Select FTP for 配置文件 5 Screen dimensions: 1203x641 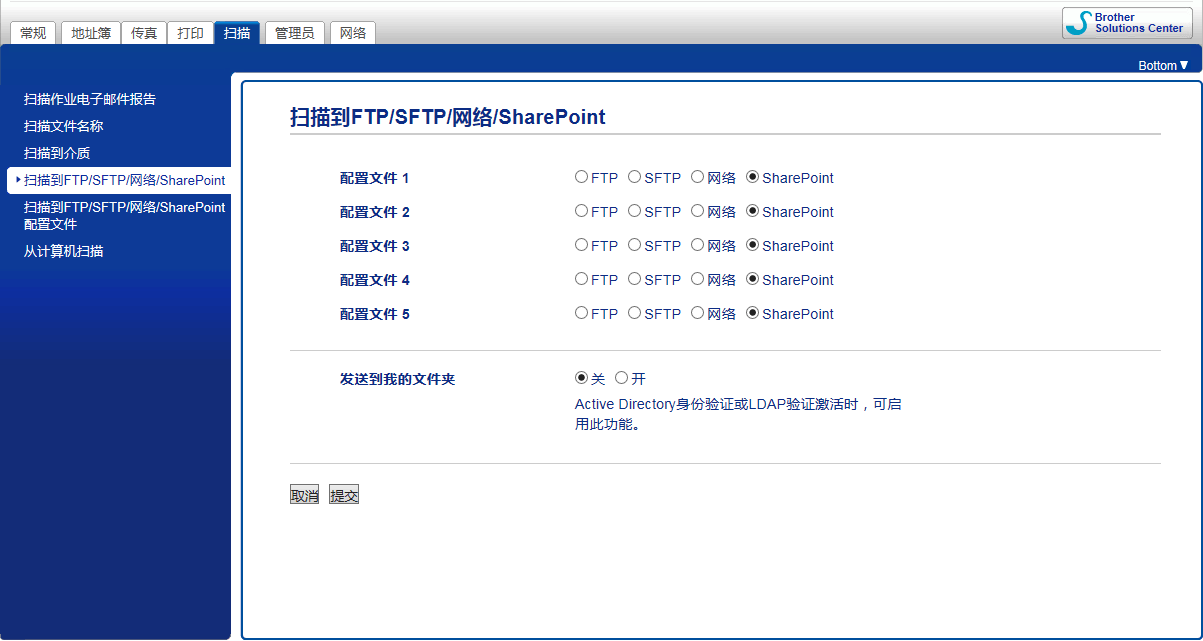coord(581,314)
